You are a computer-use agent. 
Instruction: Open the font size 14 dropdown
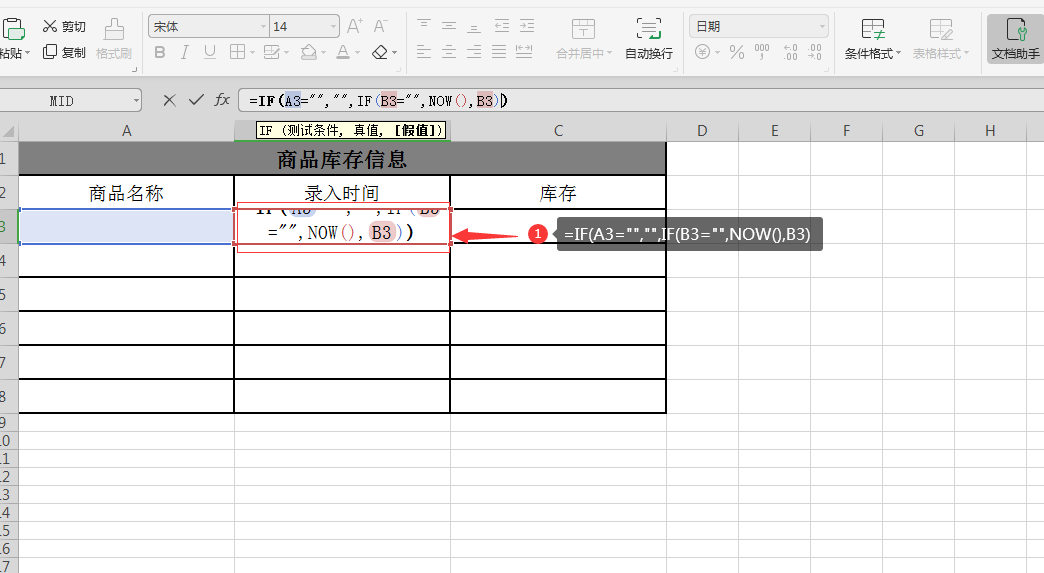(x=333, y=27)
